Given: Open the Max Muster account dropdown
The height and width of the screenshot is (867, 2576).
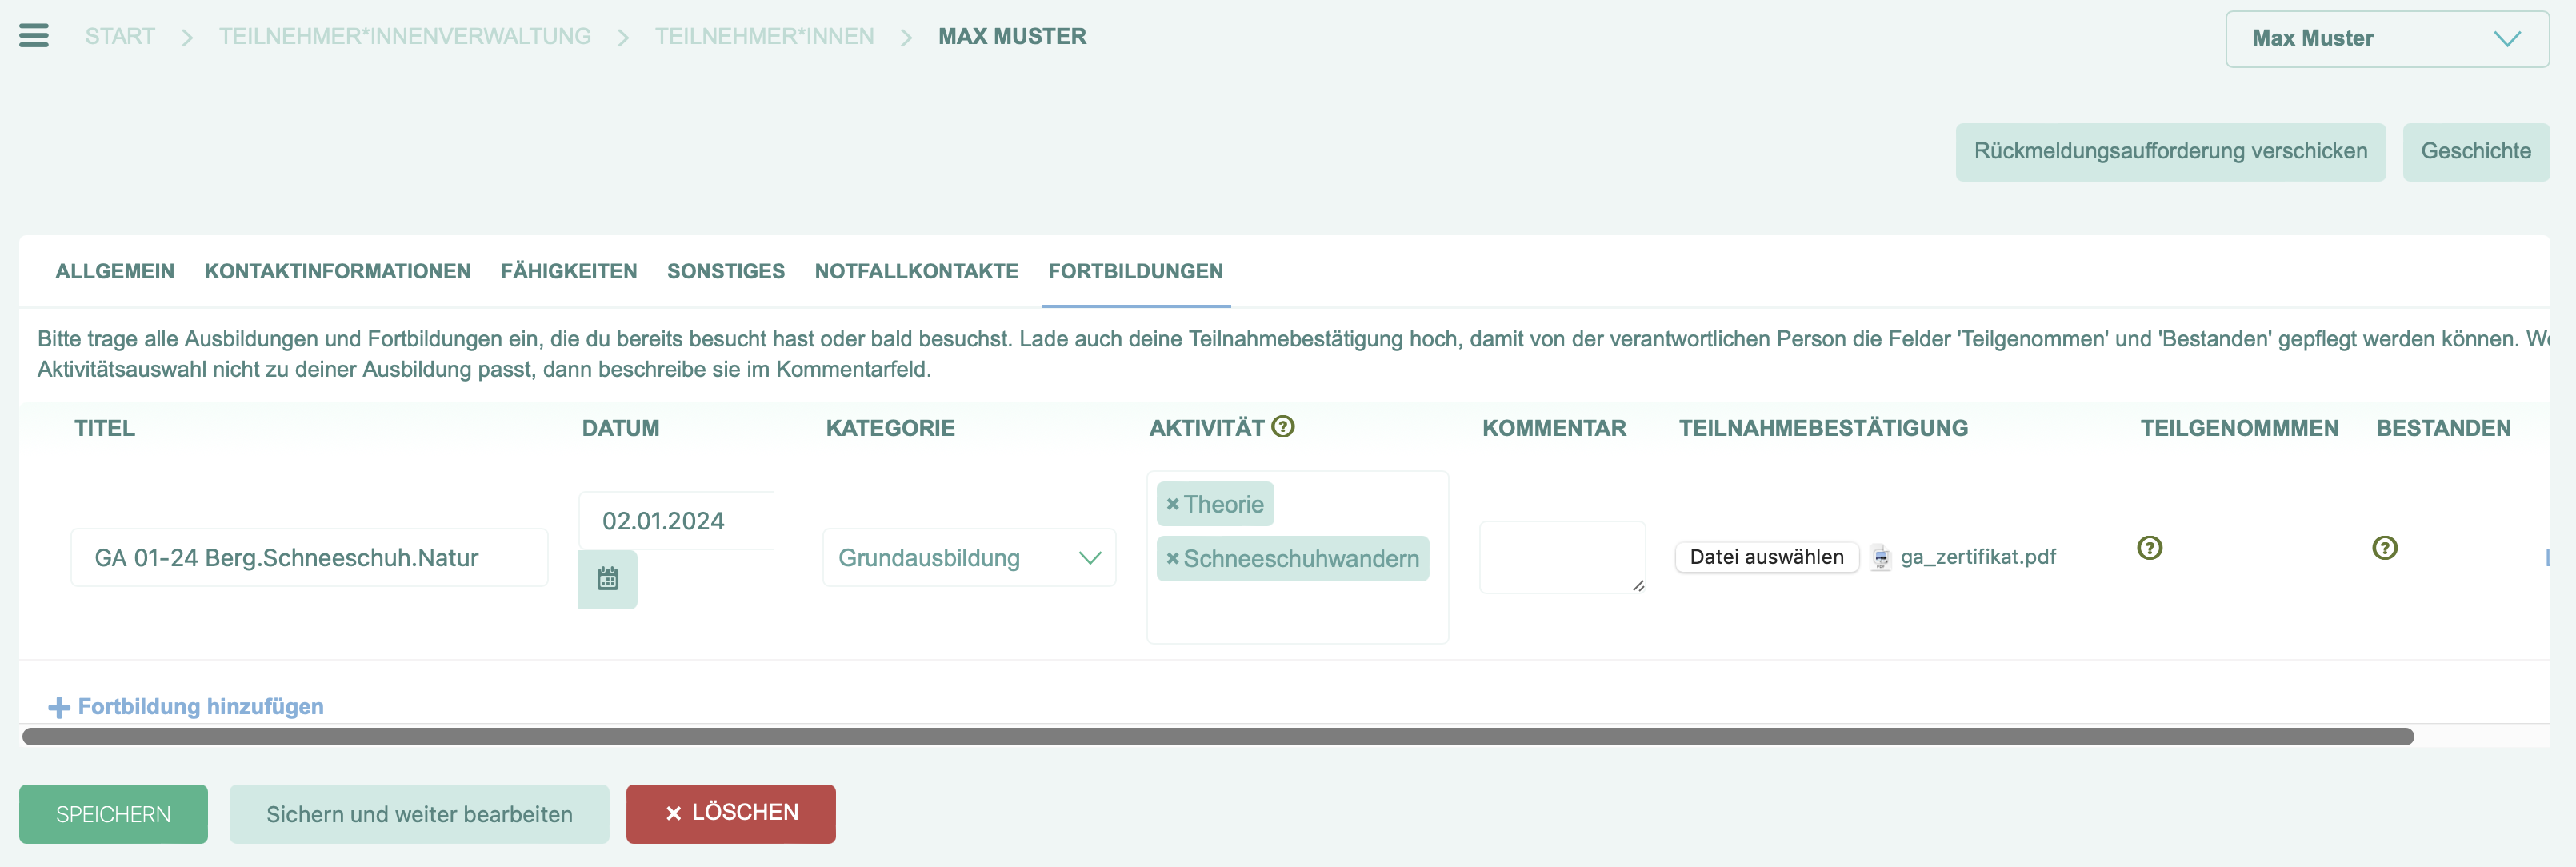Looking at the screenshot, I should coord(2386,38).
